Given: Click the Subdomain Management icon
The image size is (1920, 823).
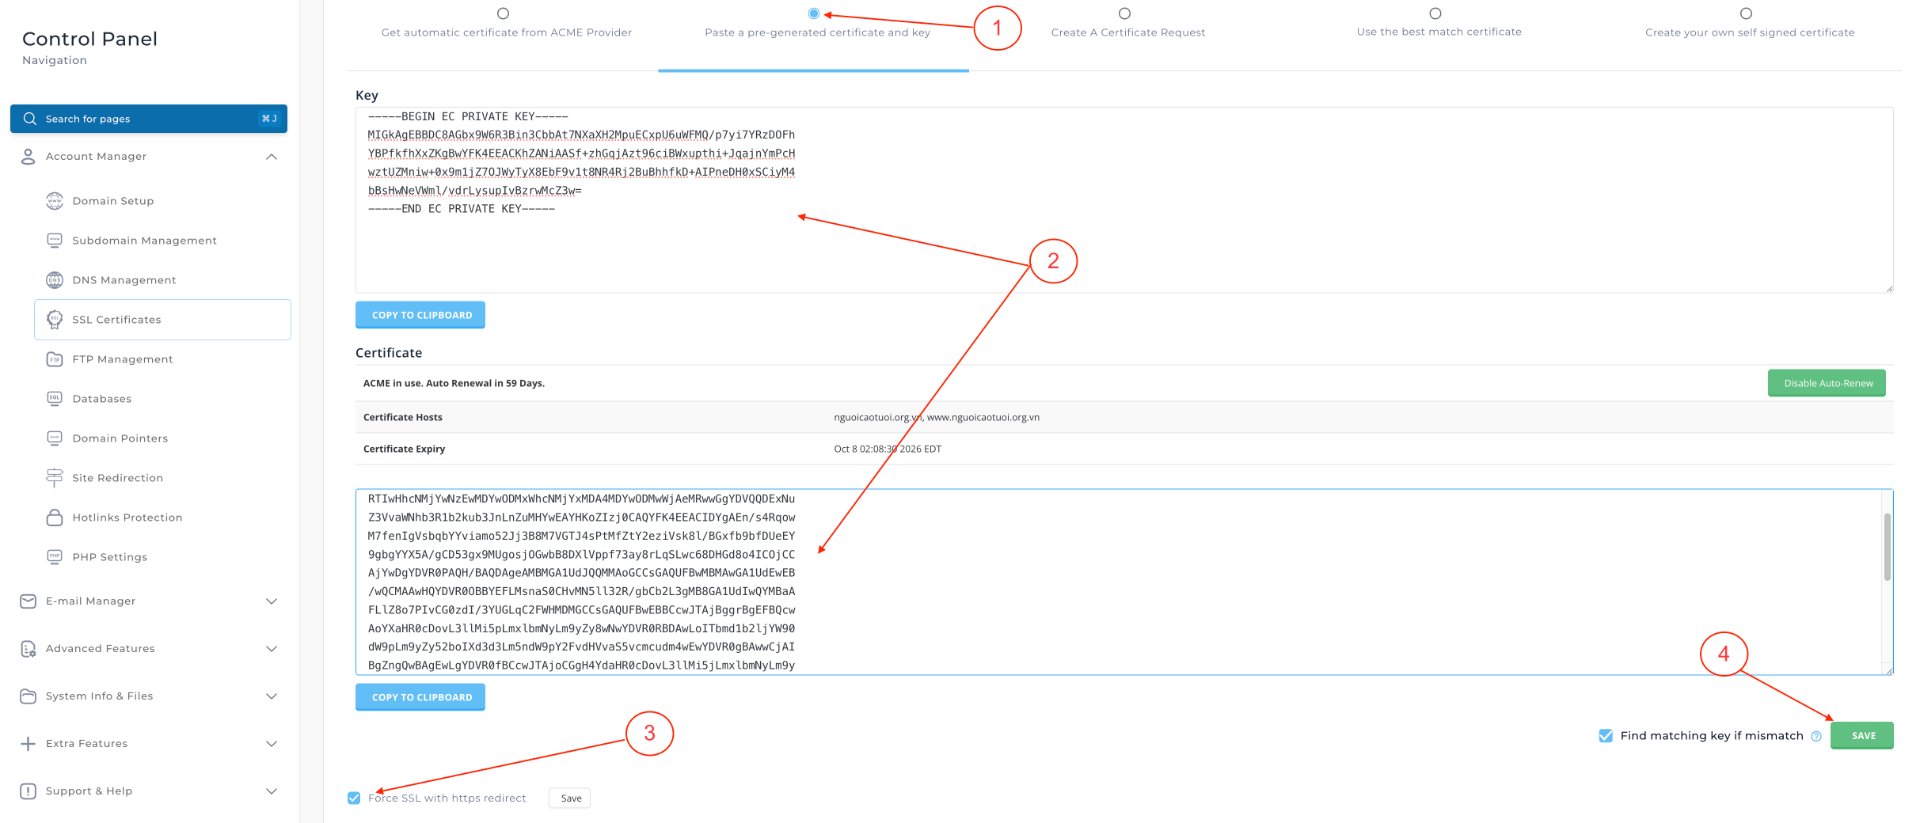Looking at the screenshot, I should (55, 240).
